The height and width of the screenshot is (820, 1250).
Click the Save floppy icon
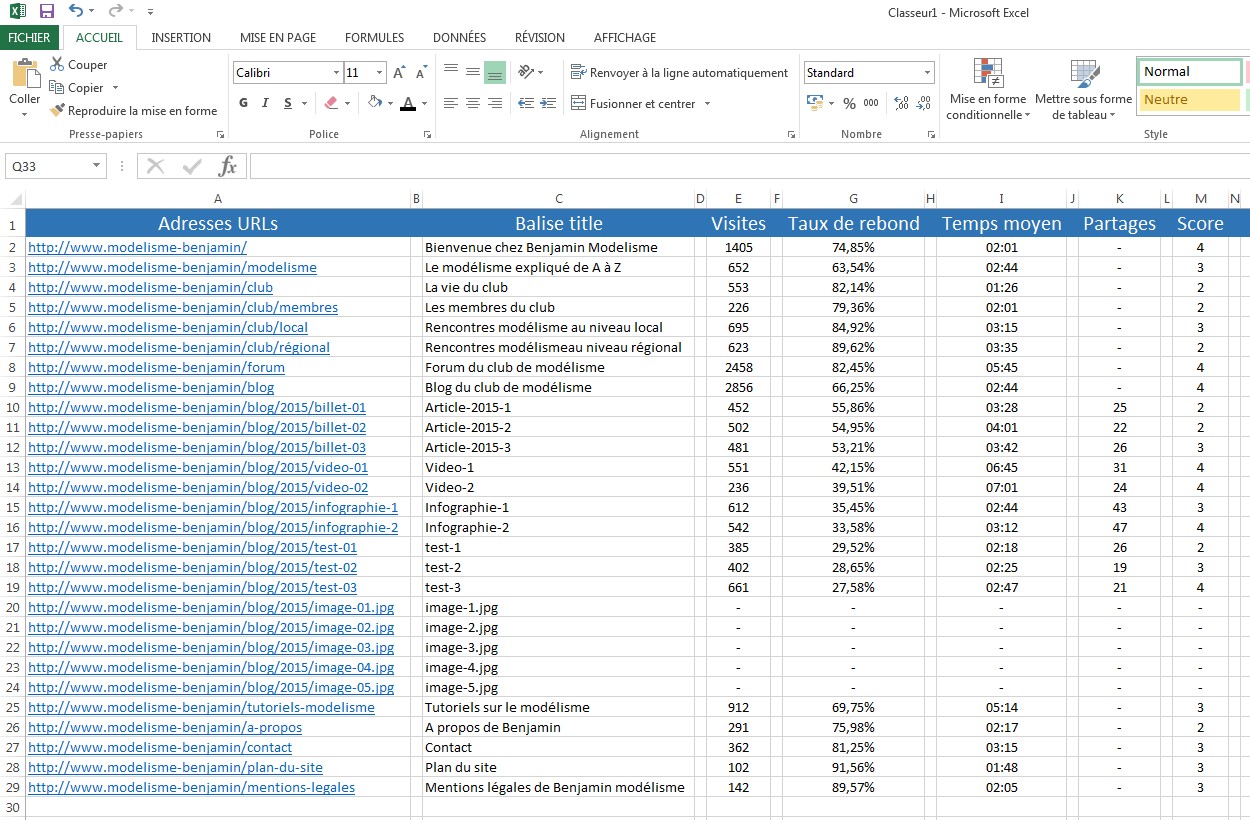(x=46, y=12)
